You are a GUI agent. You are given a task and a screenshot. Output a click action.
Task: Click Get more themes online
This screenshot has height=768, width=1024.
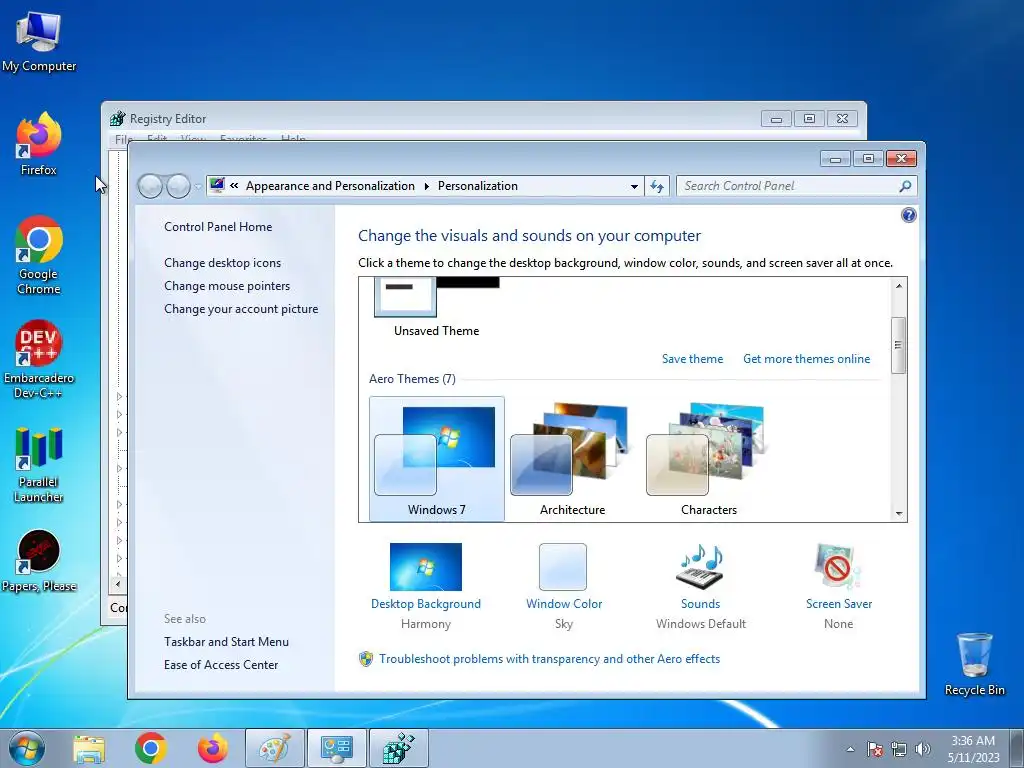(x=807, y=359)
